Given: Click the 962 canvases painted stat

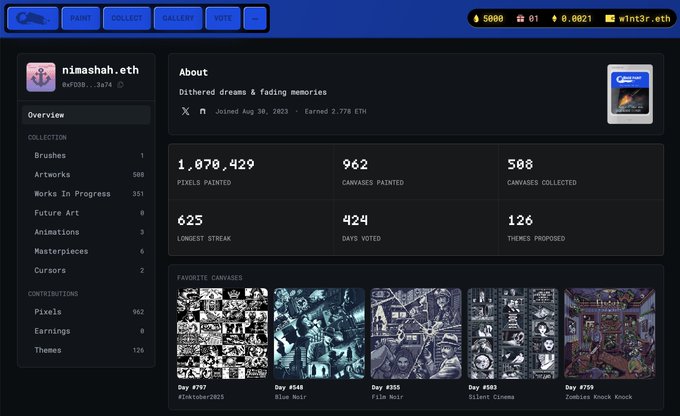Looking at the screenshot, I should tap(416, 172).
